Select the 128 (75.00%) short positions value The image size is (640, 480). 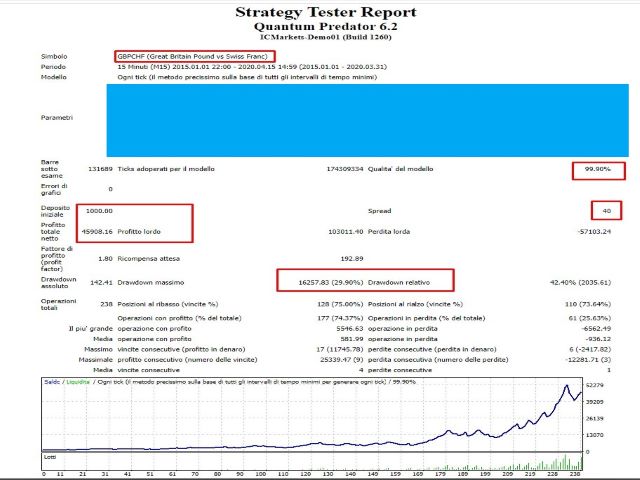click(340, 304)
